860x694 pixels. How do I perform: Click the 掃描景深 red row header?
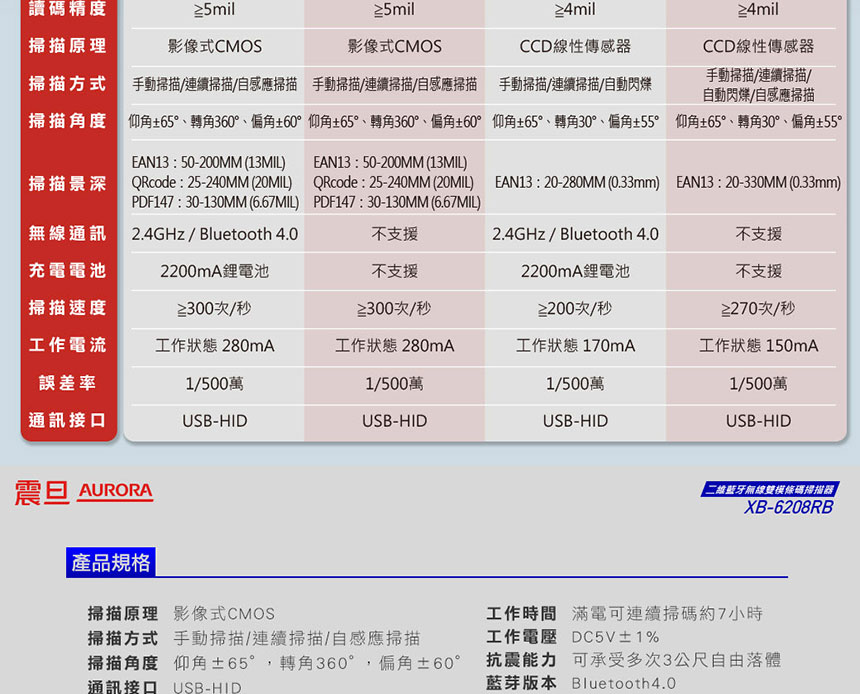coord(67,183)
